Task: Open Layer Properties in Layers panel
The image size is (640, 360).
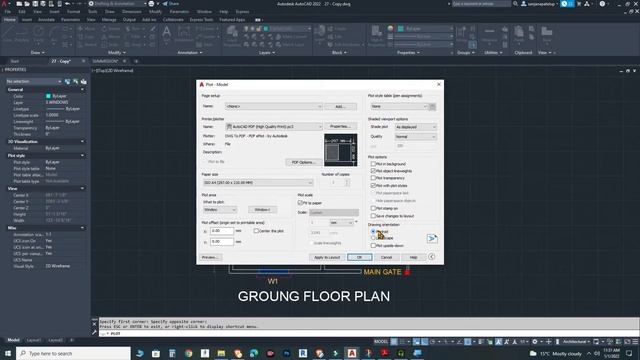Action: tap(232, 35)
